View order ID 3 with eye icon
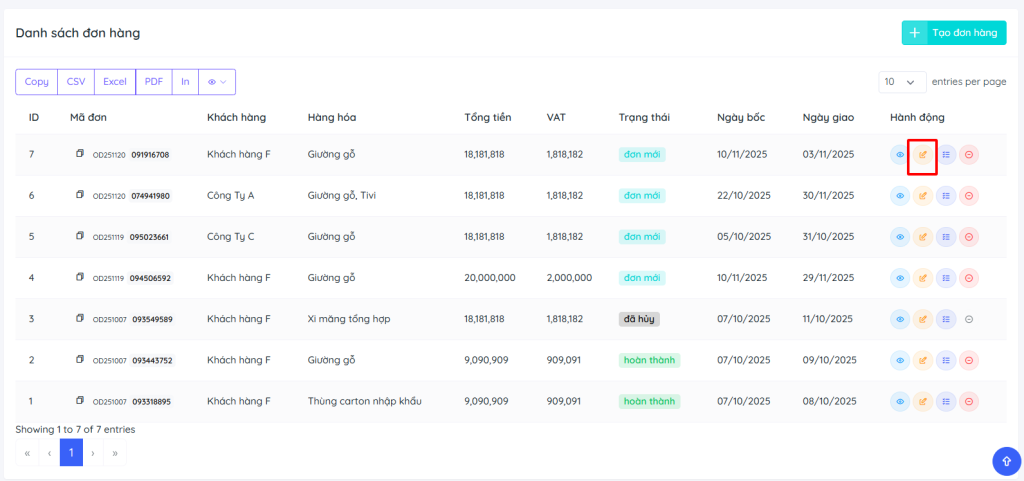The image size is (1024, 481). tap(899, 319)
